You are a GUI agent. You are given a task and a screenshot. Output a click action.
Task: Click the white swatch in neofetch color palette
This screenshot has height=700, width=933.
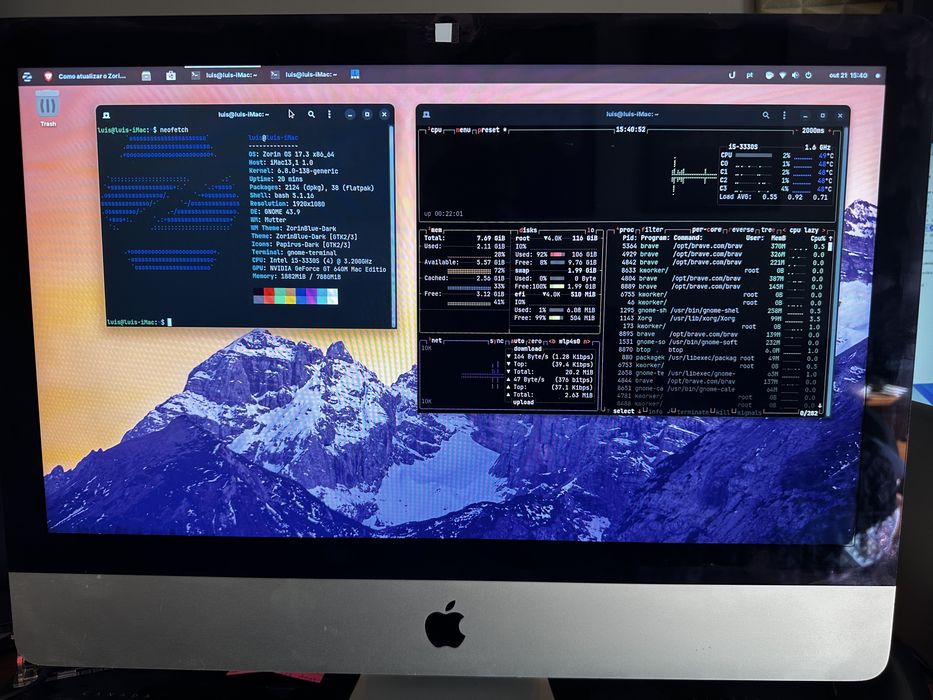pyautogui.click(x=332, y=296)
